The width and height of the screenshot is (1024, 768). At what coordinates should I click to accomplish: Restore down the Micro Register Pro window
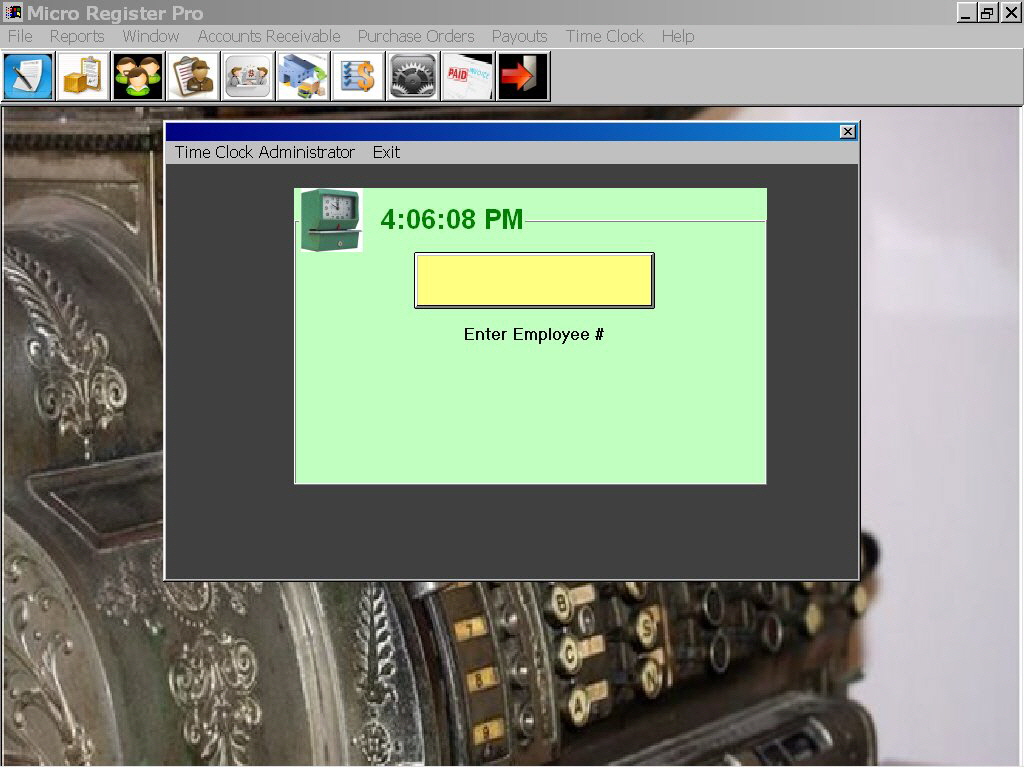click(x=988, y=13)
